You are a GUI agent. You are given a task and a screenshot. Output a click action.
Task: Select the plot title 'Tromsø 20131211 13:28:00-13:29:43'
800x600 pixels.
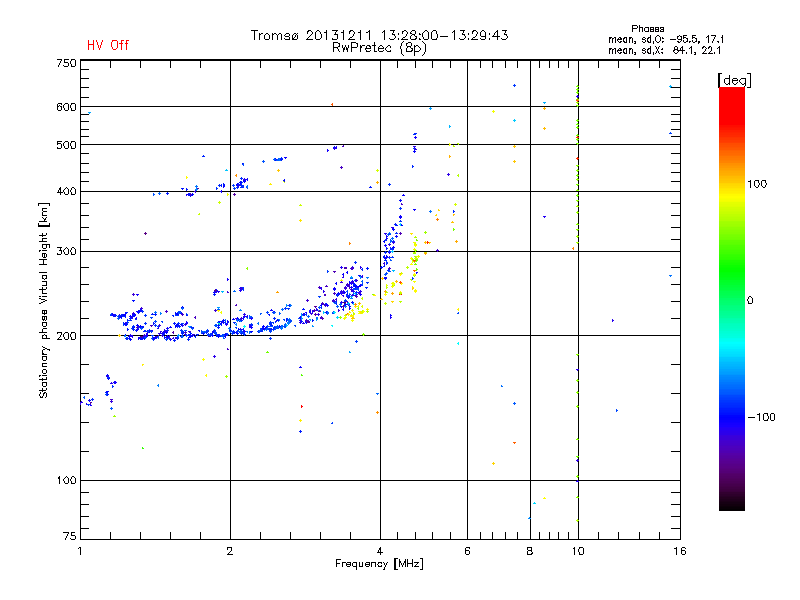click(x=380, y=35)
